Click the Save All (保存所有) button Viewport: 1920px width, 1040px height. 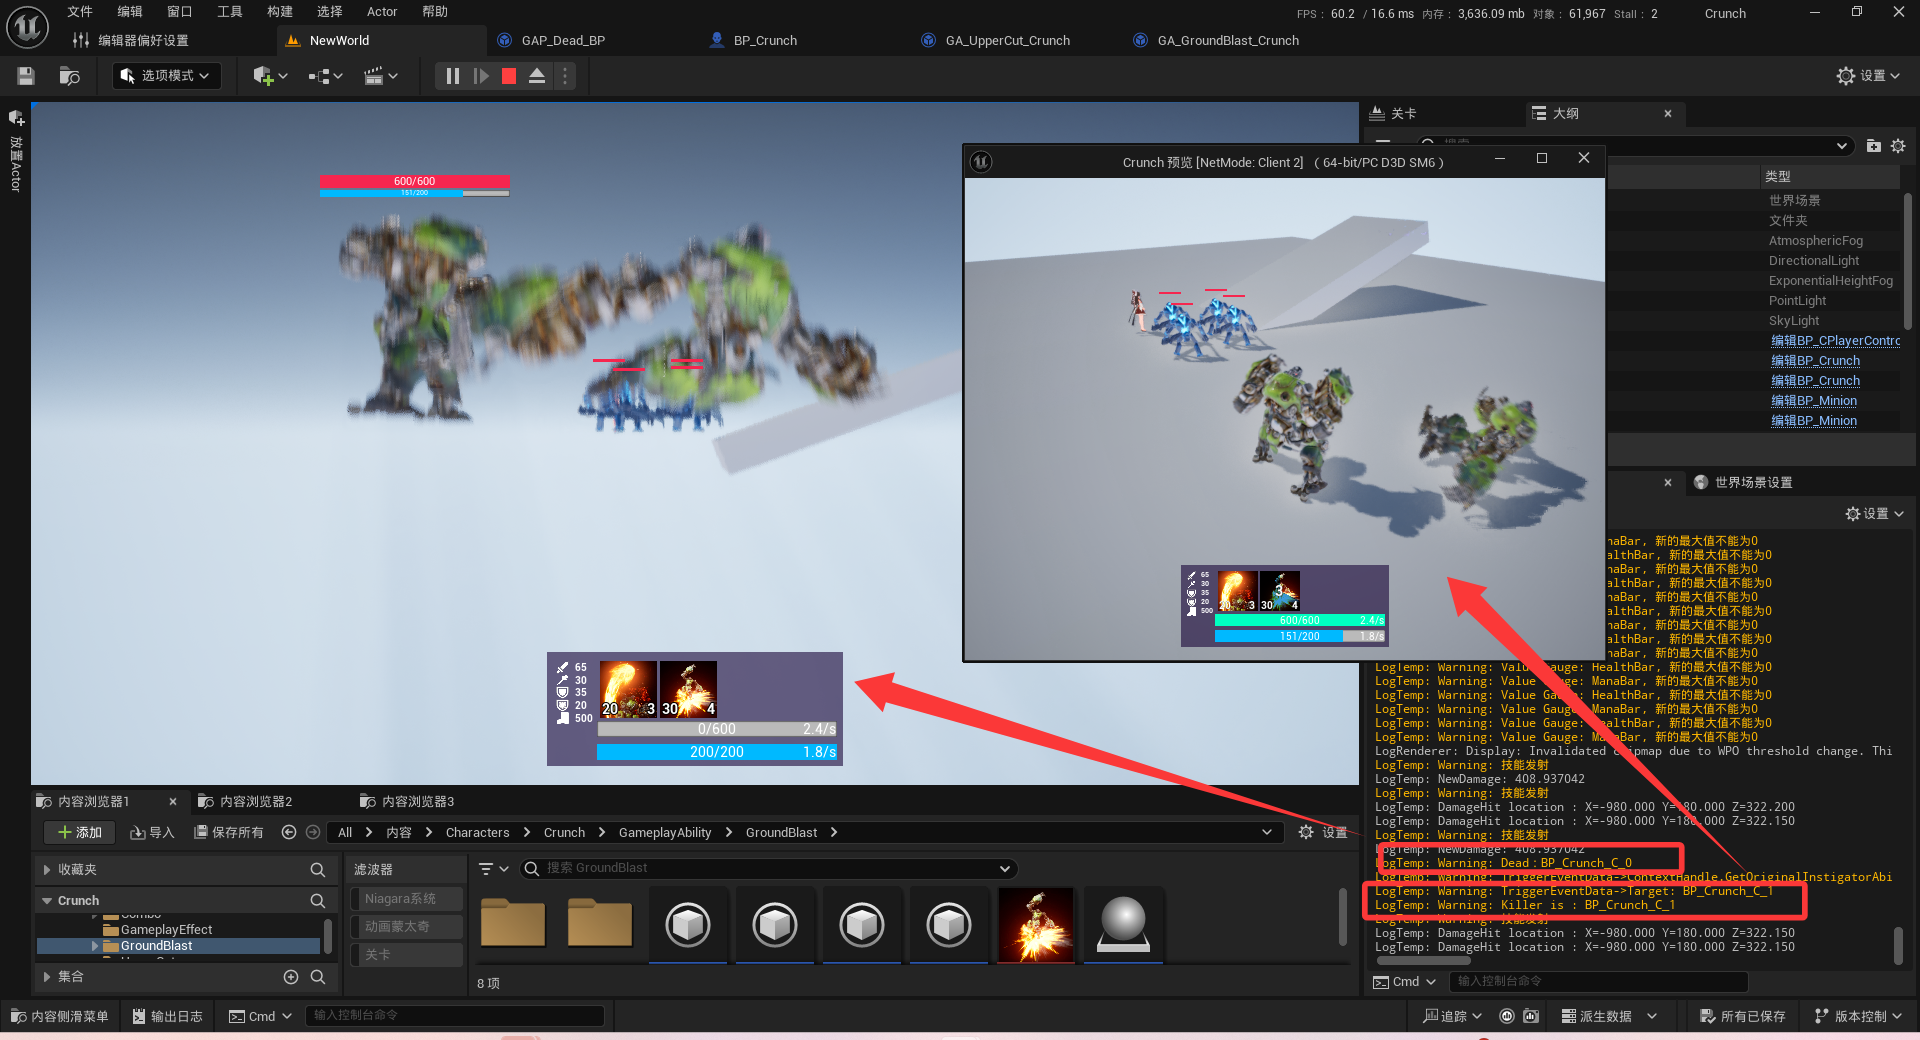pyautogui.click(x=229, y=833)
